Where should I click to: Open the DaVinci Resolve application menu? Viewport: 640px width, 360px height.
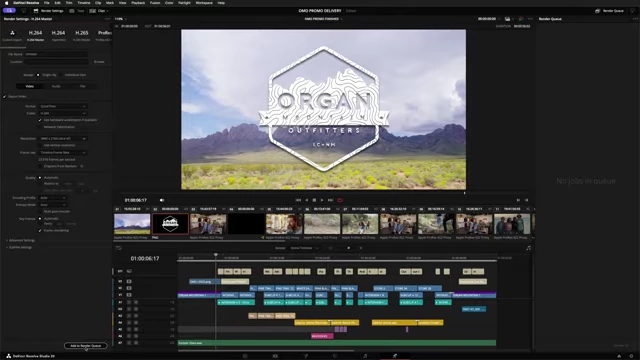[26, 3]
